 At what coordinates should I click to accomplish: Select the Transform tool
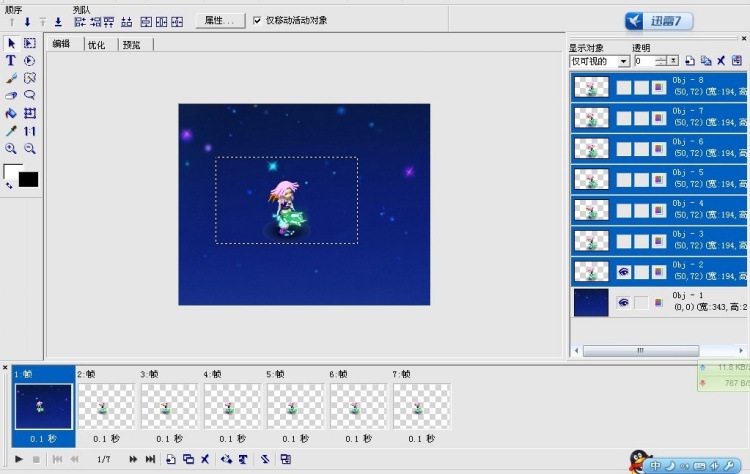click(x=30, y=113)
